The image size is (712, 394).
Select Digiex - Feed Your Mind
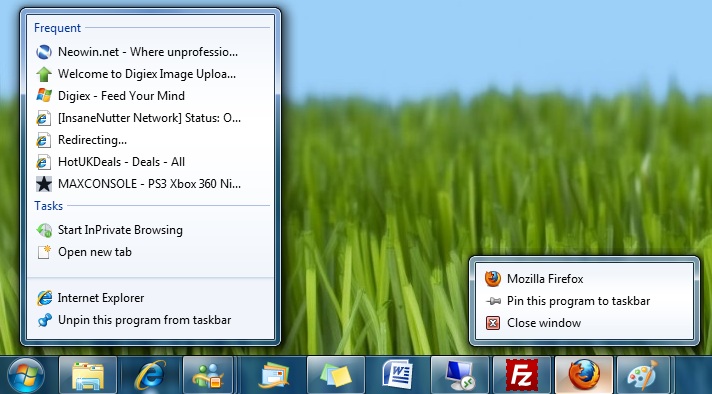tap(150, 96)
